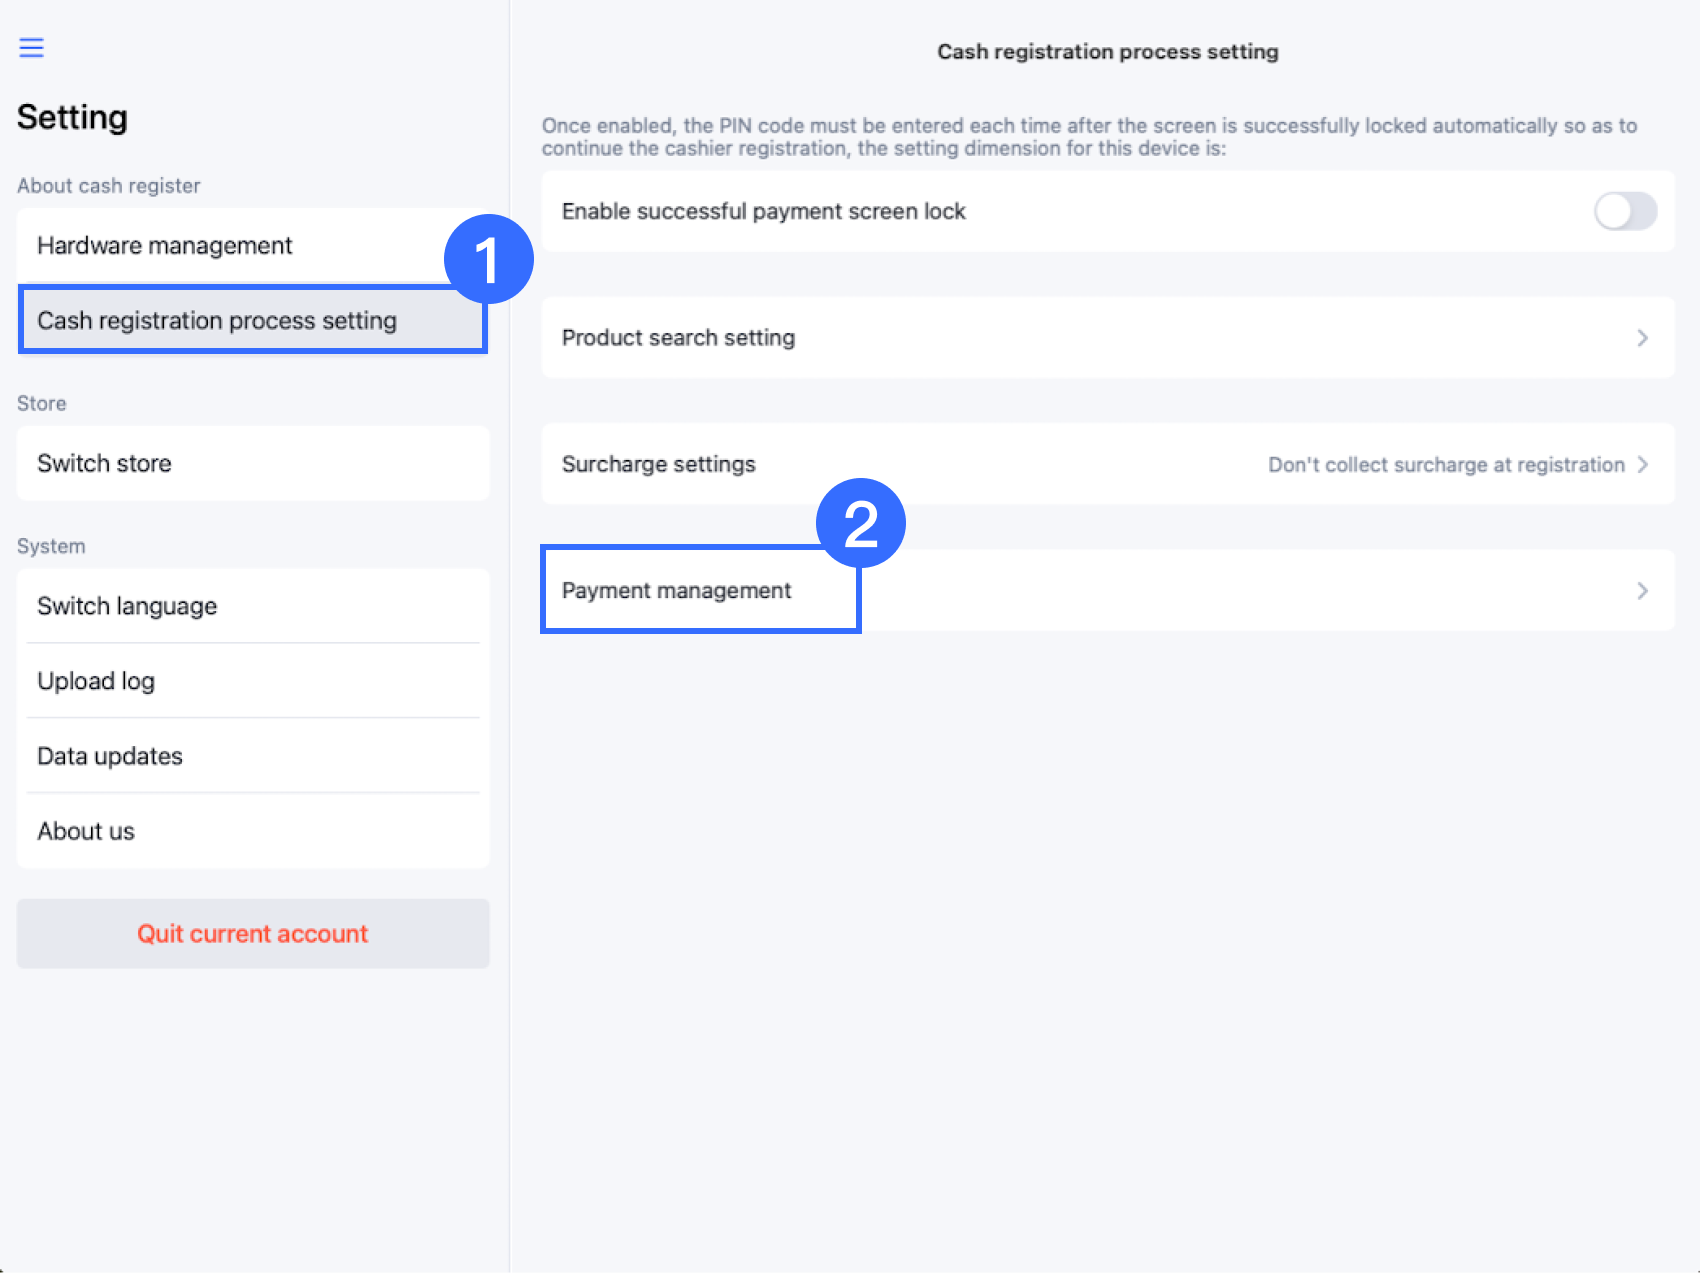1700x1273 pixels.
Task: Click Enable successful payment screen lock label
Action: pyautogui.click(x=764, y=212)
